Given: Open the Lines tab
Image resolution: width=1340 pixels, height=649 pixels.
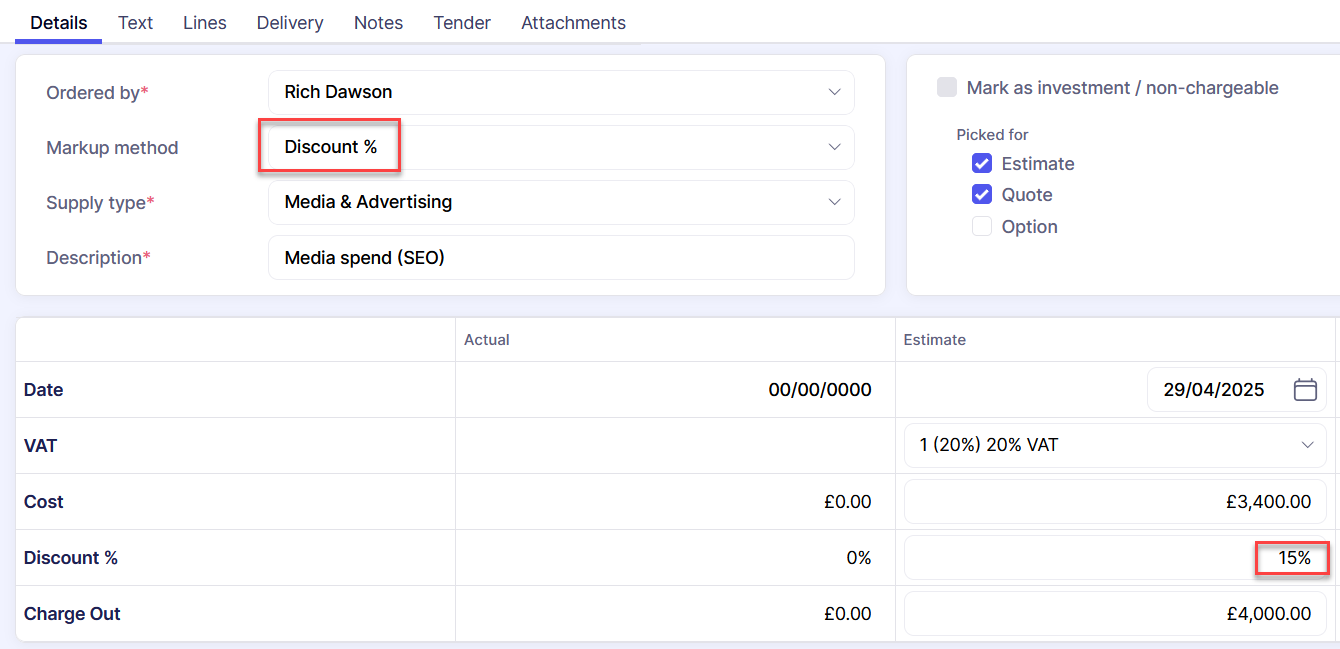Looking at the screenshot, I should click(x=204, y=22).
